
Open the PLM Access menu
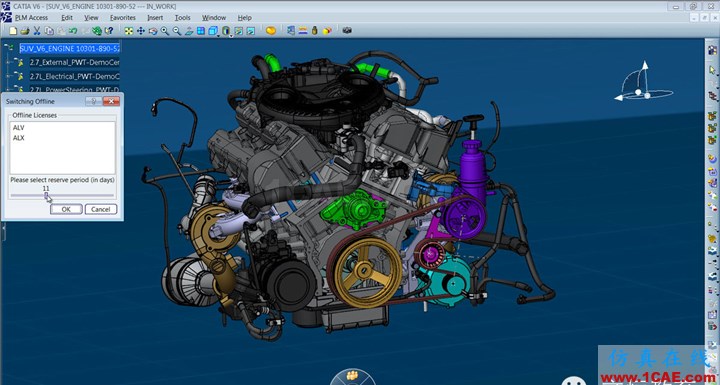click(x=31, y=17)
